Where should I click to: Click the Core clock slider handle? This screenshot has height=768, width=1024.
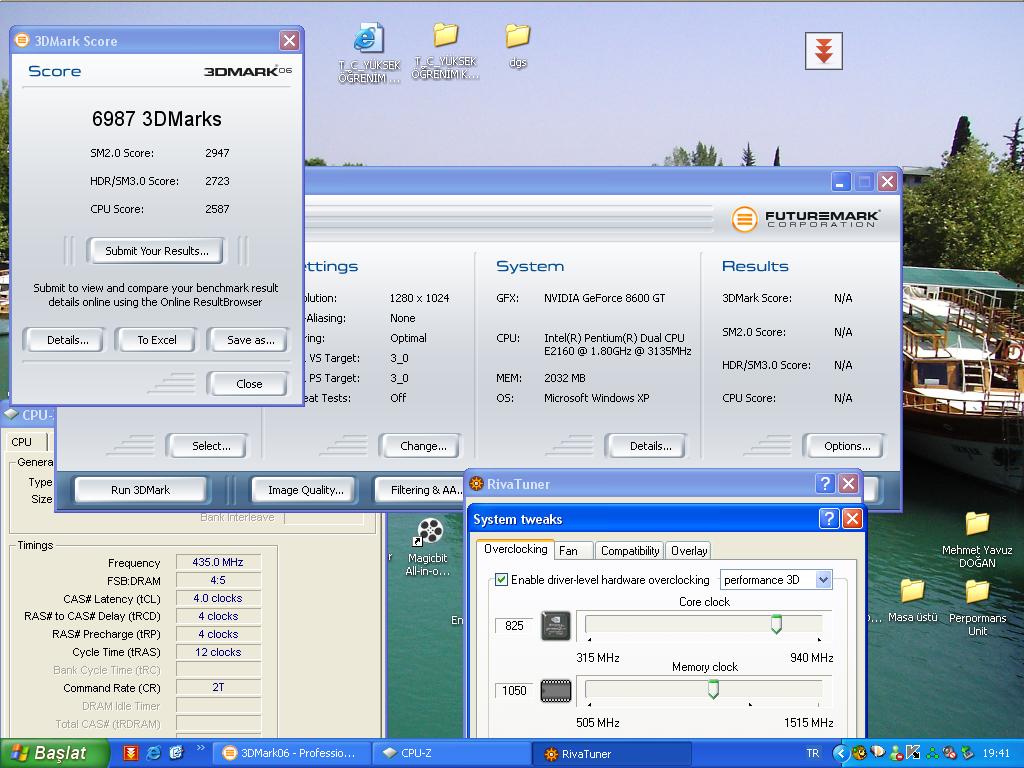coord(776,624)
